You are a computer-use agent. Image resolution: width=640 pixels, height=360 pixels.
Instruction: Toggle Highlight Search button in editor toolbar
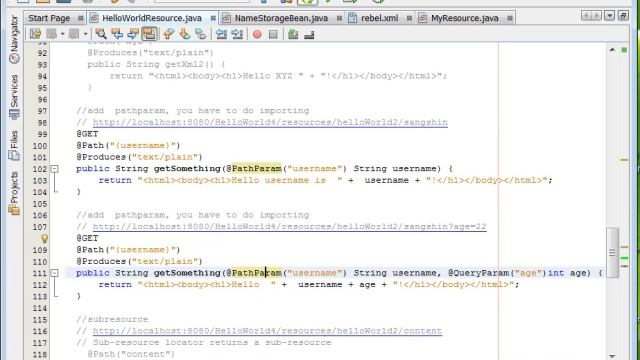pyautogui.click(x=149, y=34)
